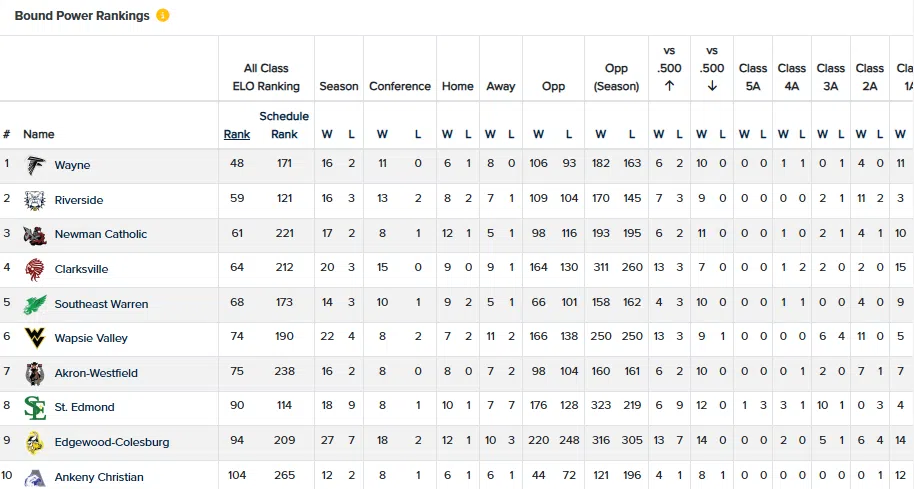Click the Riverside team logo
Viewport: 914px width, 489px height.
[x=35, y=200]
